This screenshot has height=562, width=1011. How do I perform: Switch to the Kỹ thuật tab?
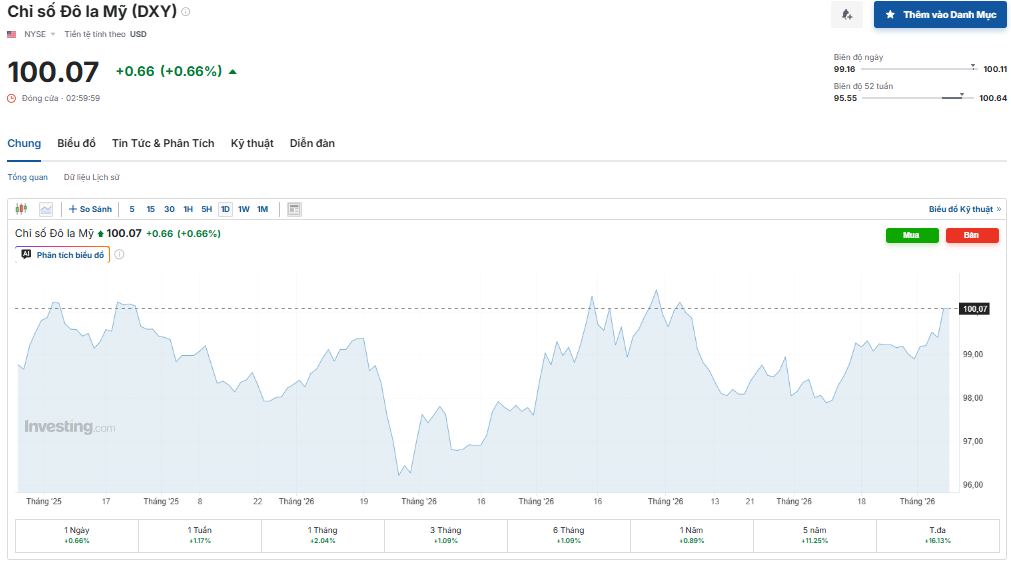252,143
